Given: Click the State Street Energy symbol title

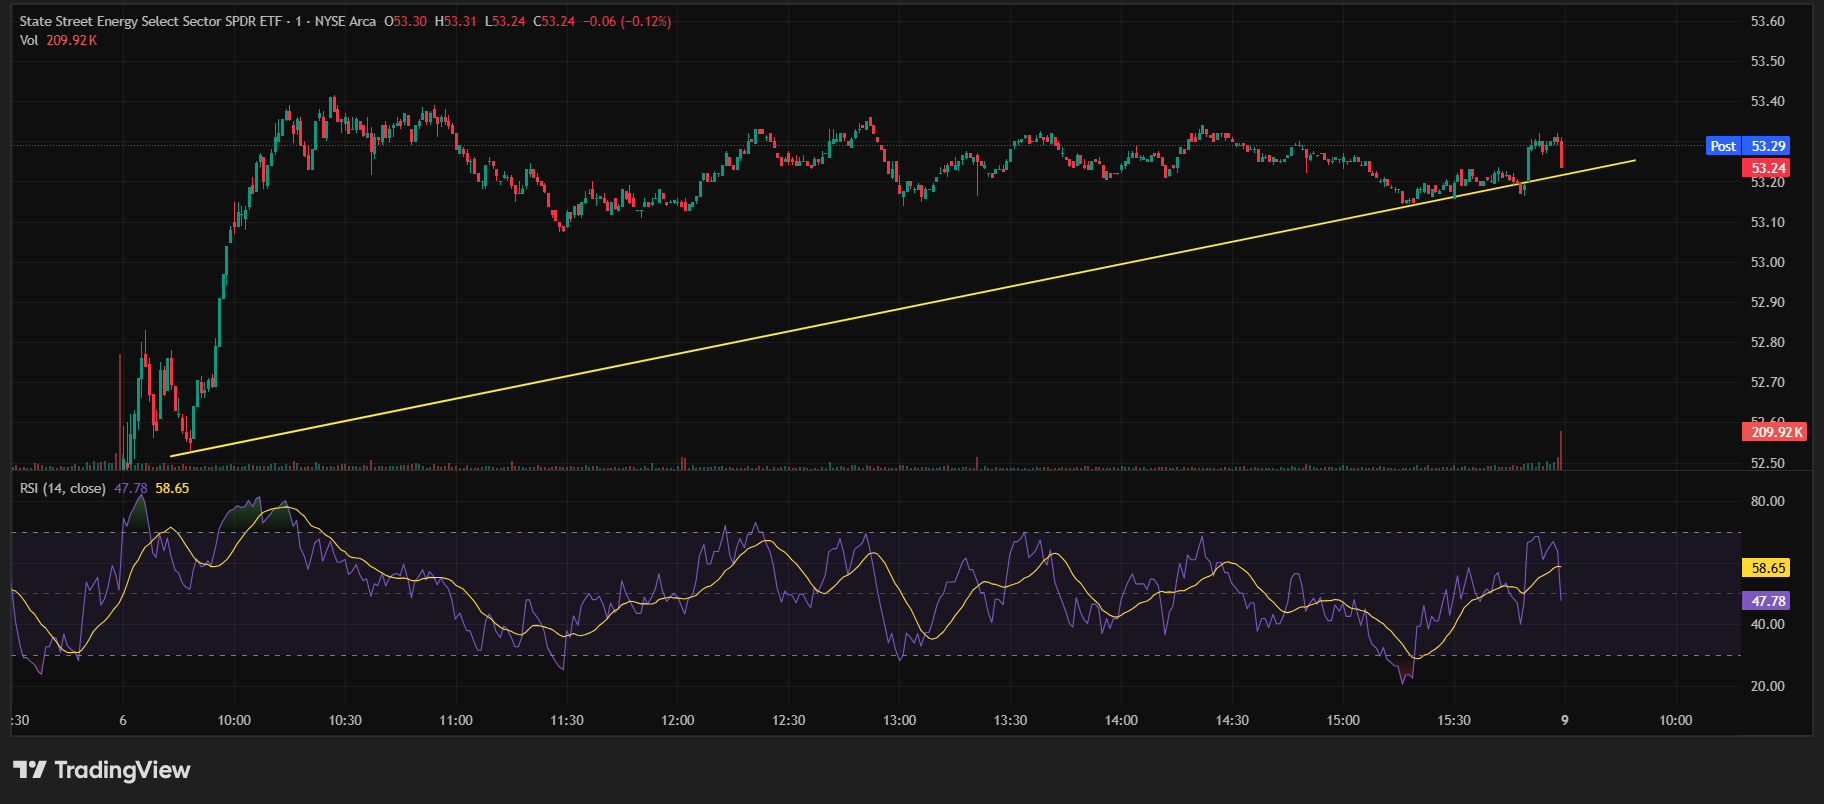Looking at the screenshot, I should pos(150,21).
